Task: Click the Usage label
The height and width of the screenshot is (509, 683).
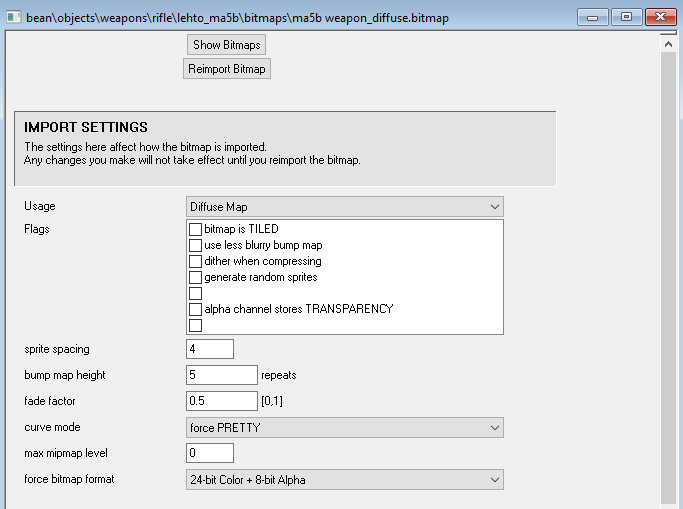Action: pyautogui.click(x=40, y=206)
